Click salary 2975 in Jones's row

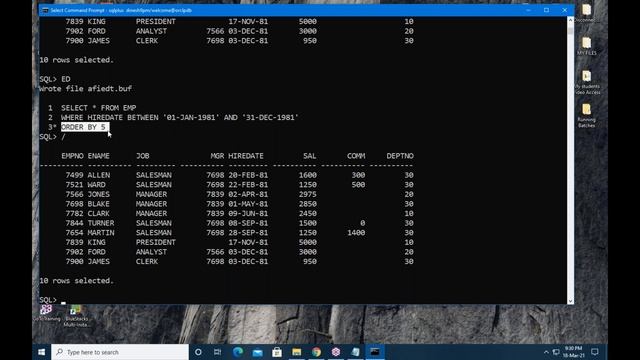[x=307, y=194]
